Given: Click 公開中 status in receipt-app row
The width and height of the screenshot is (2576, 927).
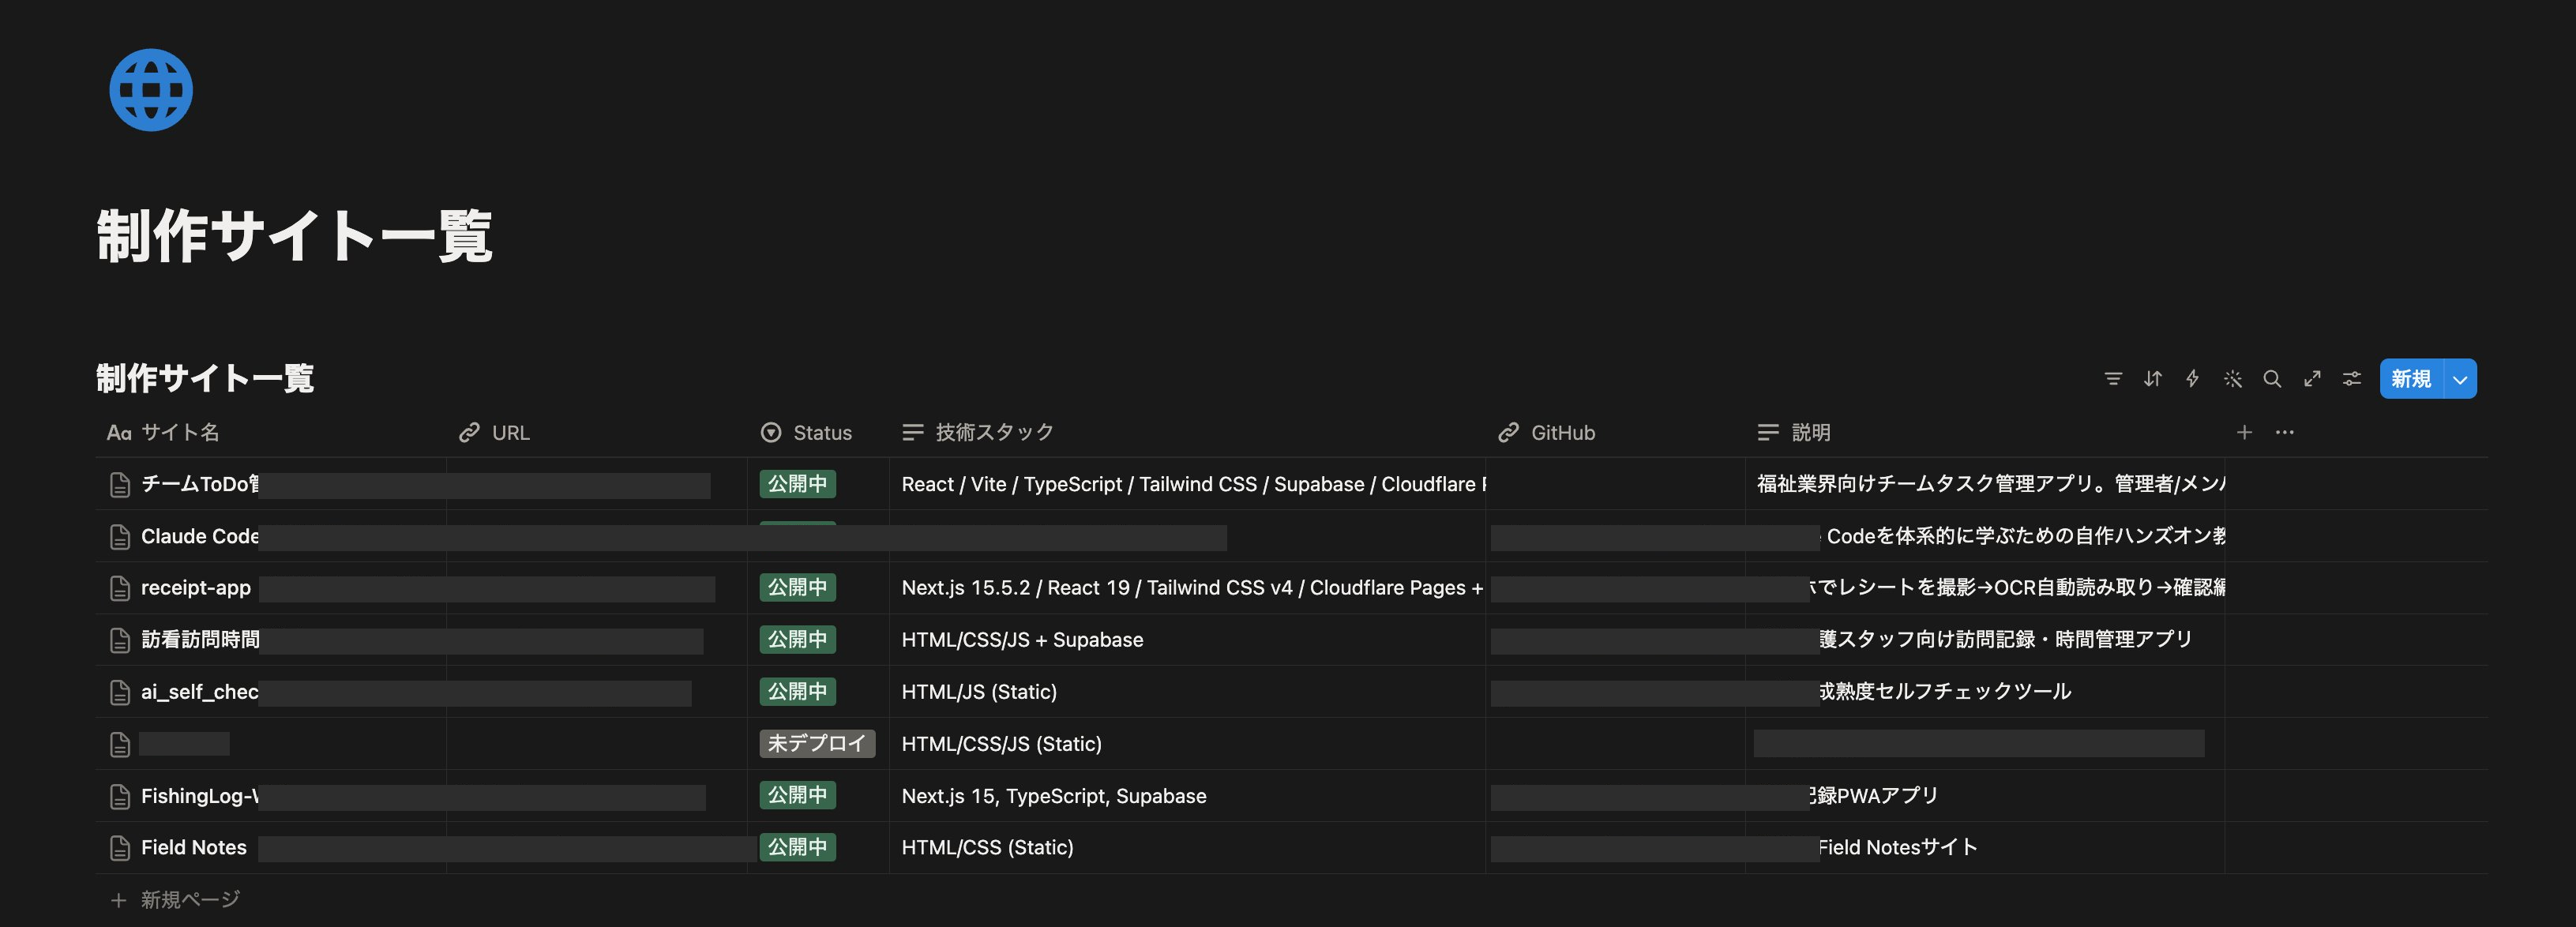Looking at the screenshot, I should coord(797,588).
